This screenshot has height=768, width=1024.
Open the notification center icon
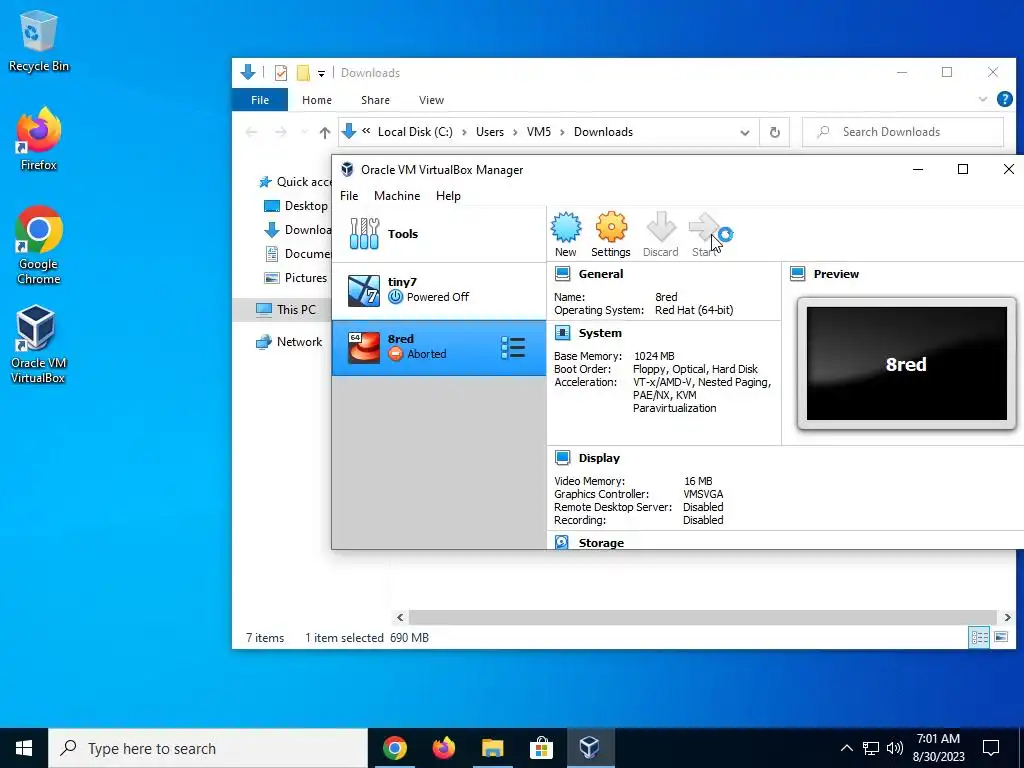pos(991,748)
